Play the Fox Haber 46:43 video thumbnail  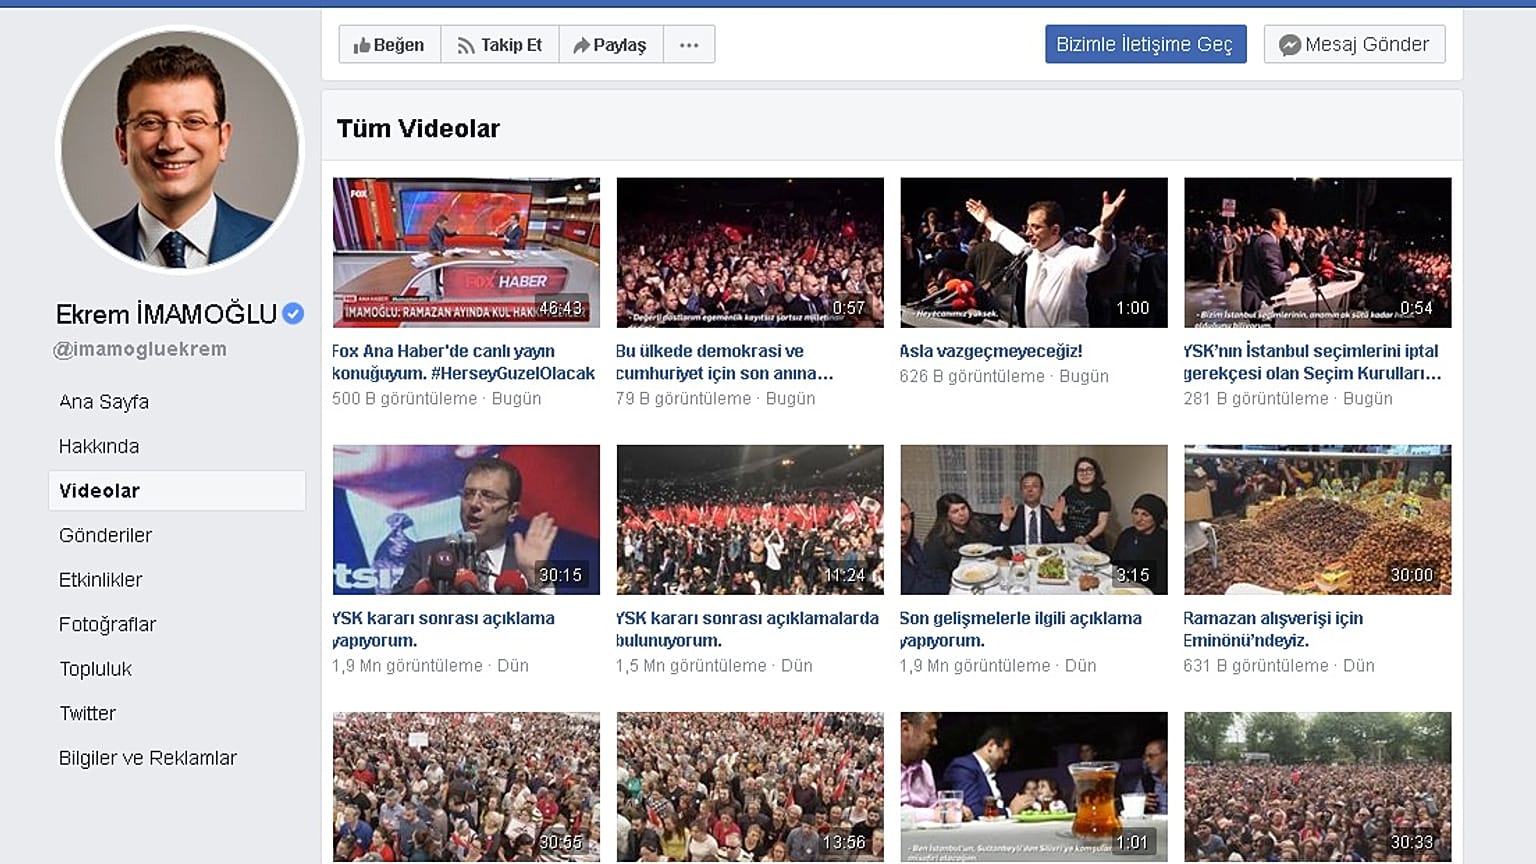(466, 253)
